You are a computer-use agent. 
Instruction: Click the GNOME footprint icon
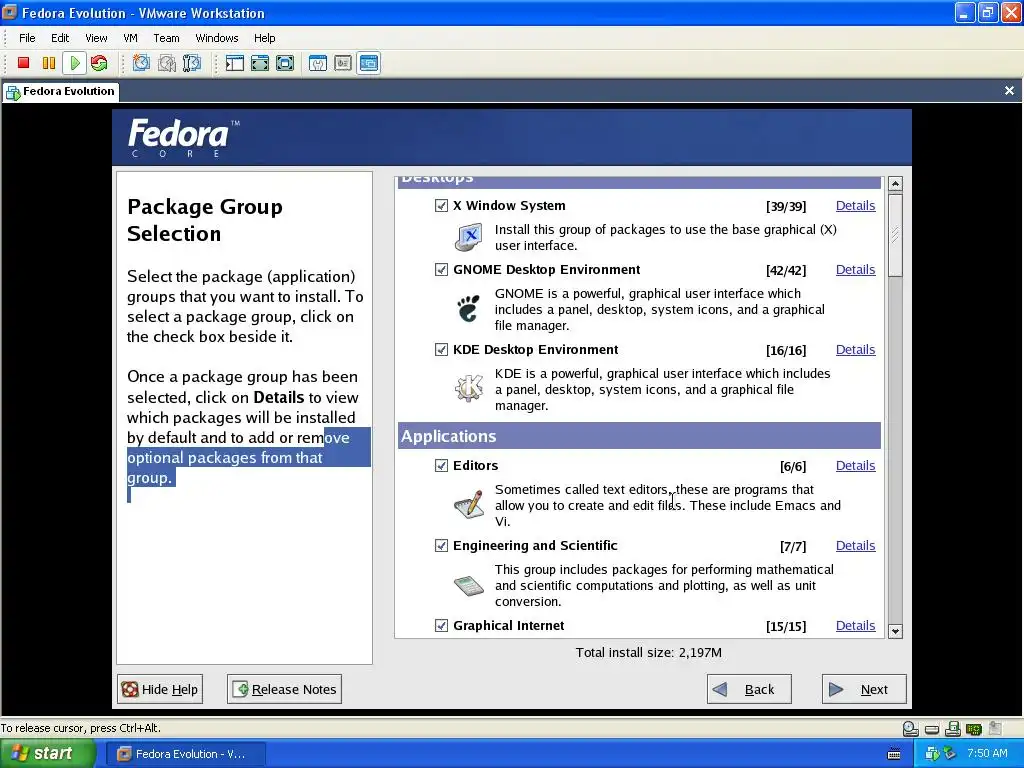click(x=468, y=309)
